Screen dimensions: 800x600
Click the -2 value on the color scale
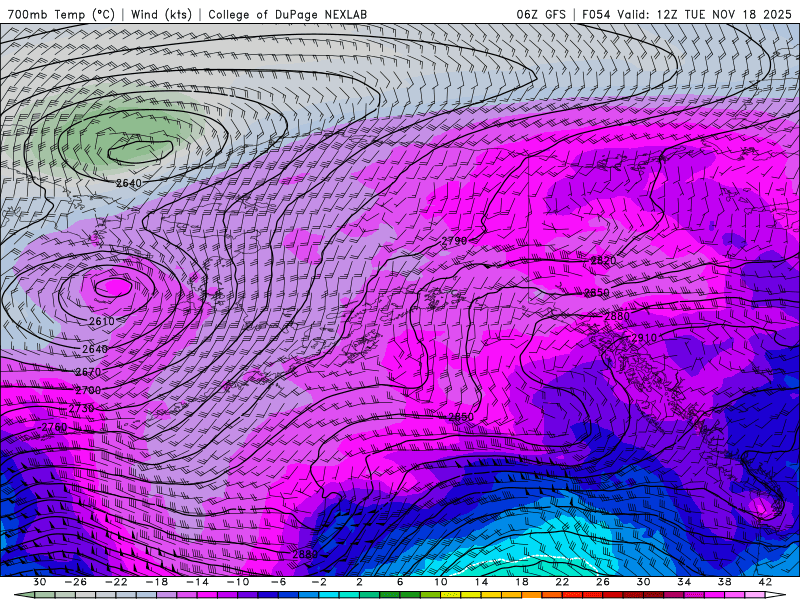tap(319, 582)
